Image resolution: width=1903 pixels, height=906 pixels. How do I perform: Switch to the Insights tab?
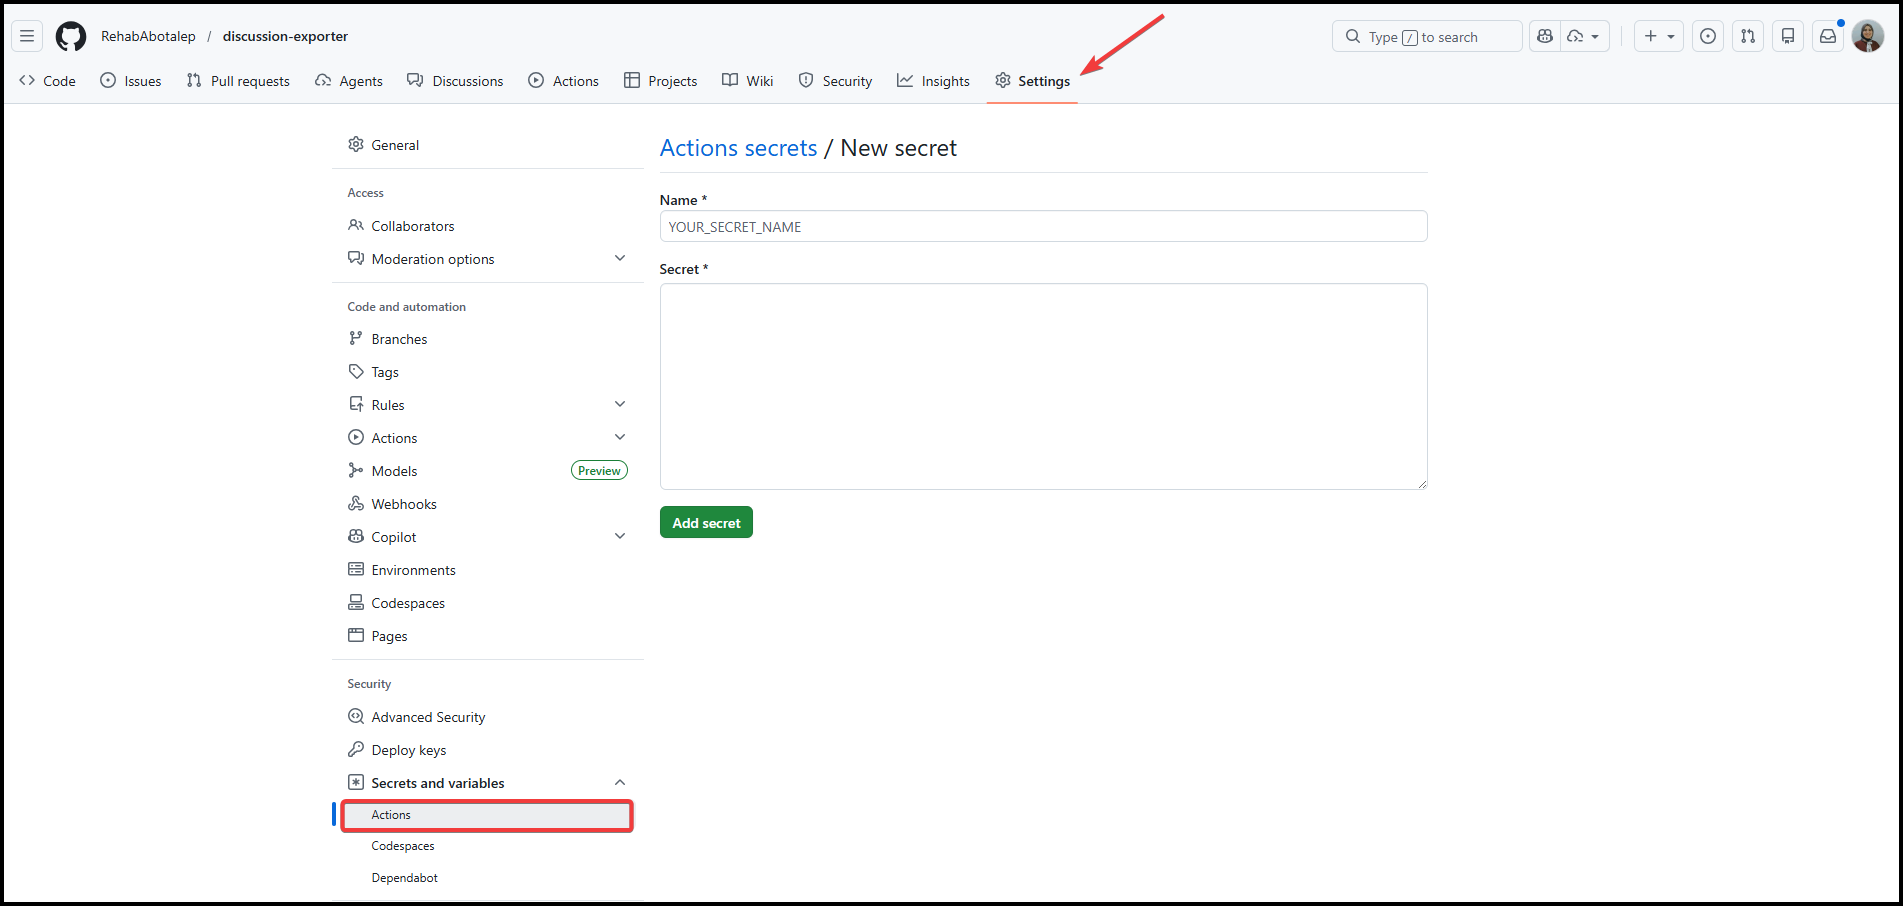[933, 81]
